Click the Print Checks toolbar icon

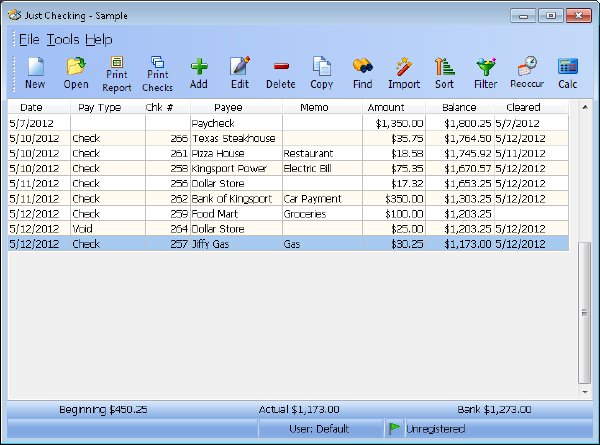coord(158,74)
